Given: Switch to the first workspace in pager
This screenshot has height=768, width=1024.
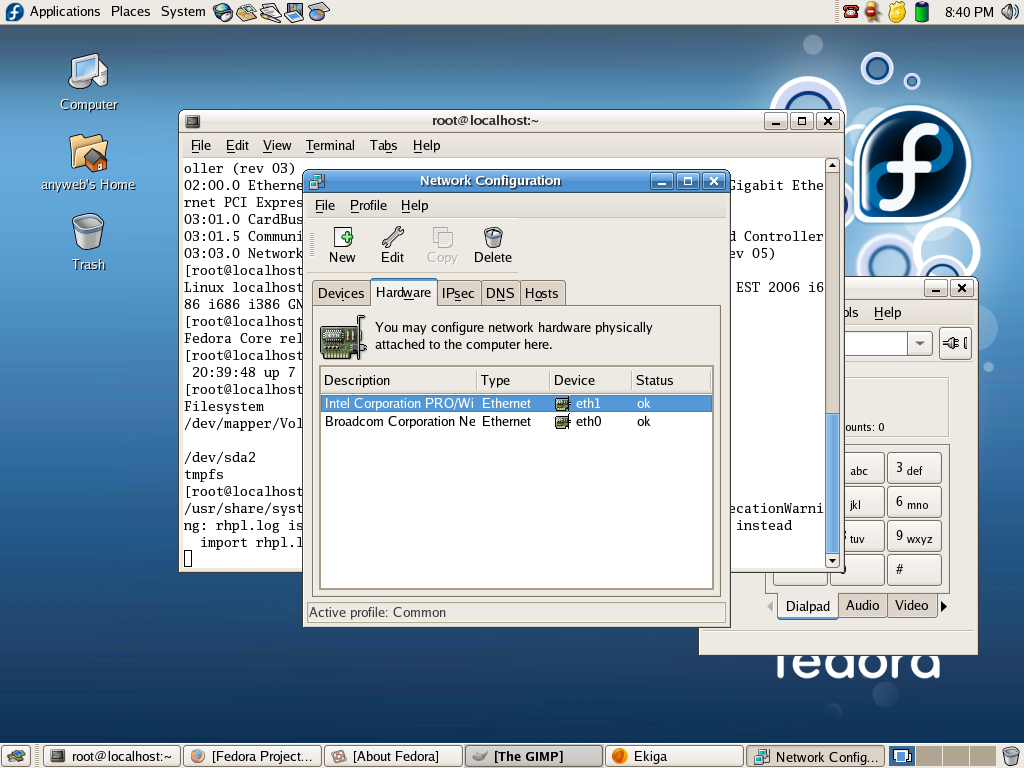Looking at the screenshot, I should click(x=902, y=756).
